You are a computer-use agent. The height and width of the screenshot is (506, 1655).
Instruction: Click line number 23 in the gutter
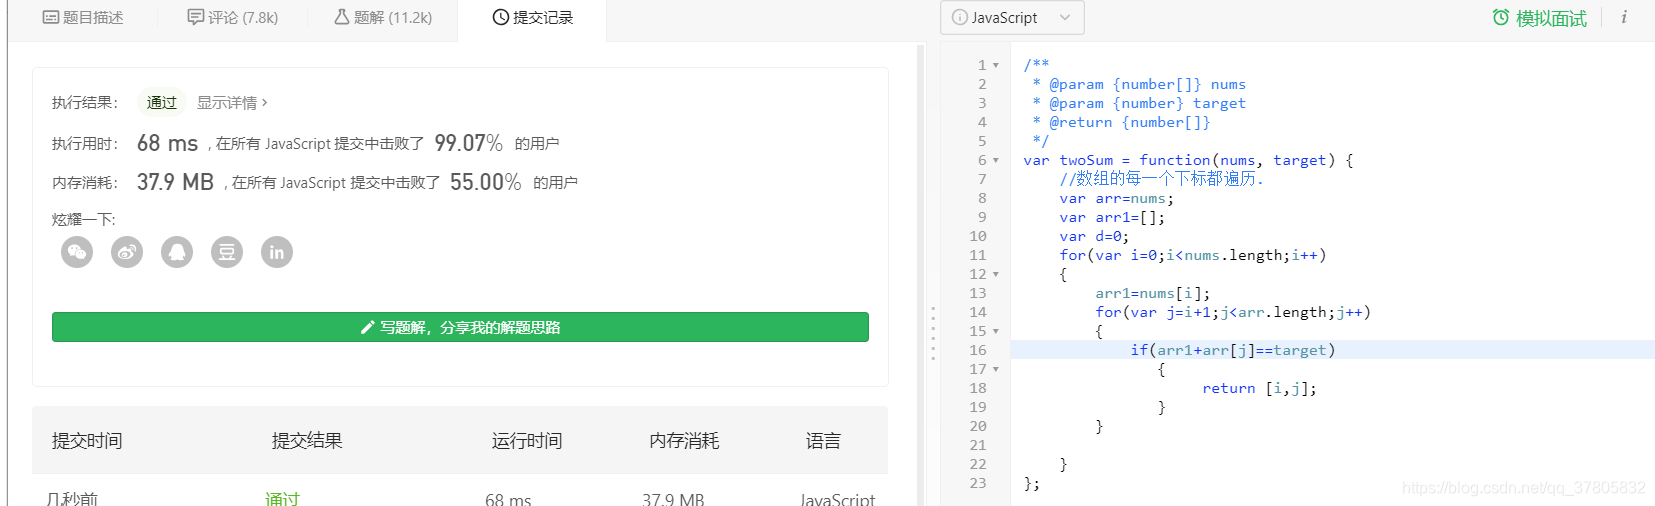pyautogui.click(x=978, y=483)
